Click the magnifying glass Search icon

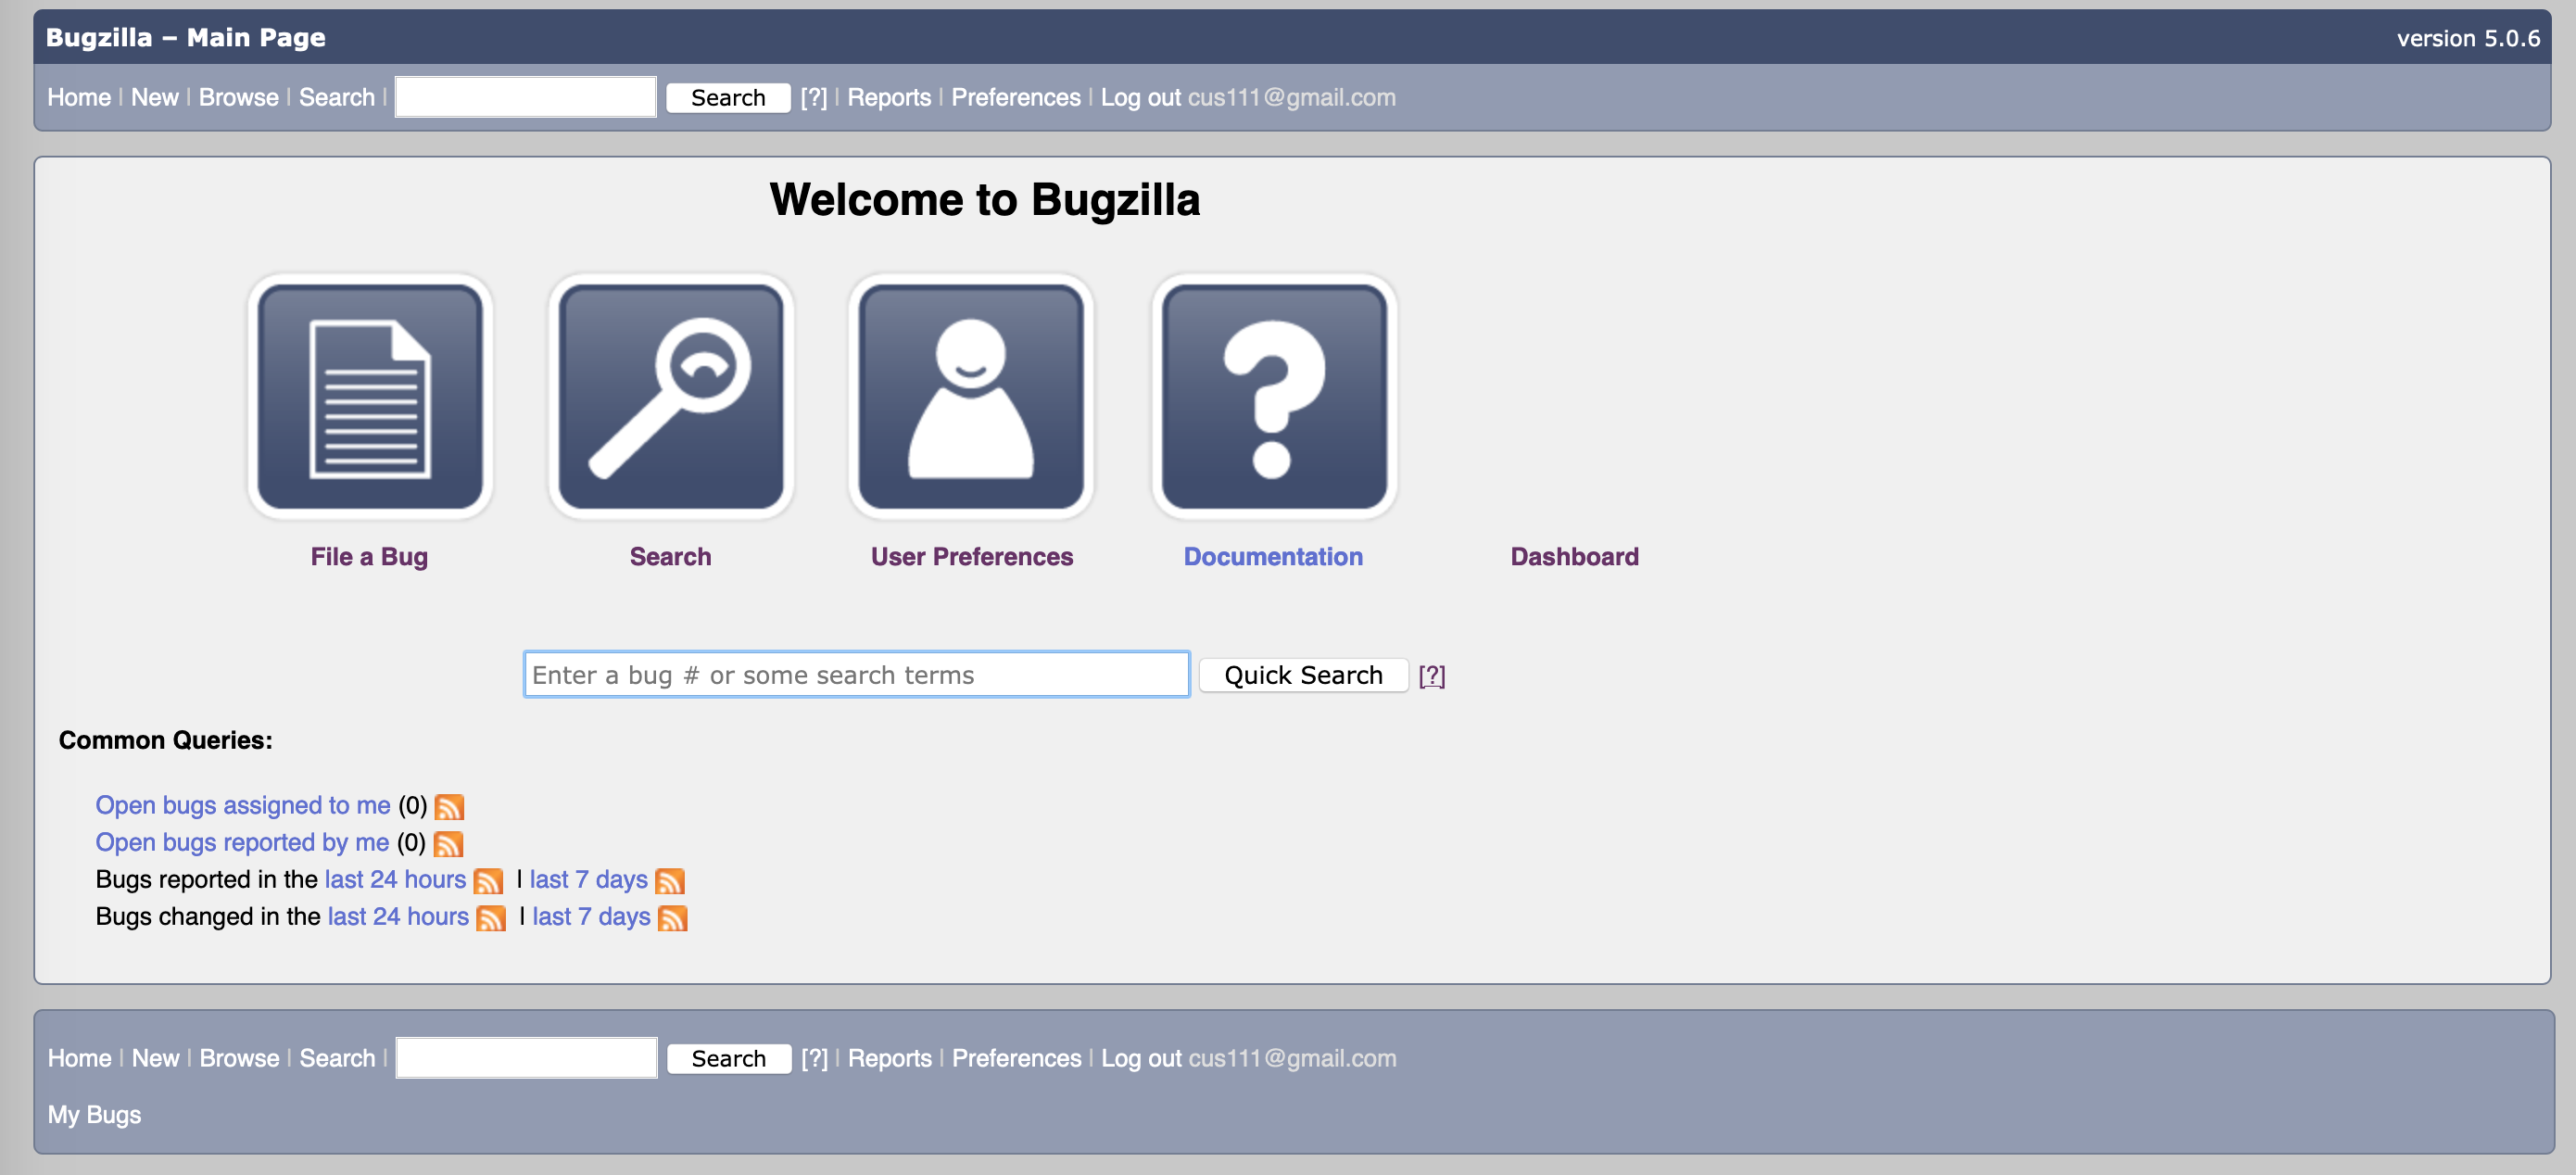670,397
